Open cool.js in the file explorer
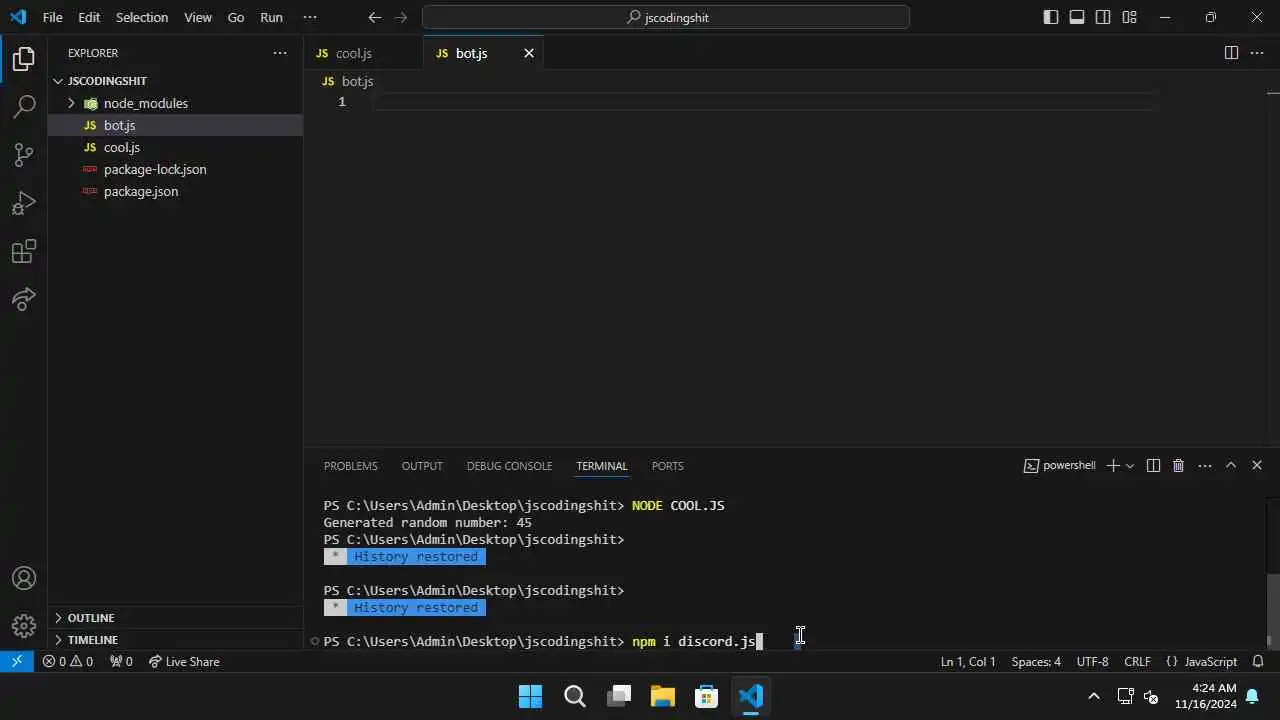Image resolution: width=1280 pixels, height=720 pixels. 176,147
